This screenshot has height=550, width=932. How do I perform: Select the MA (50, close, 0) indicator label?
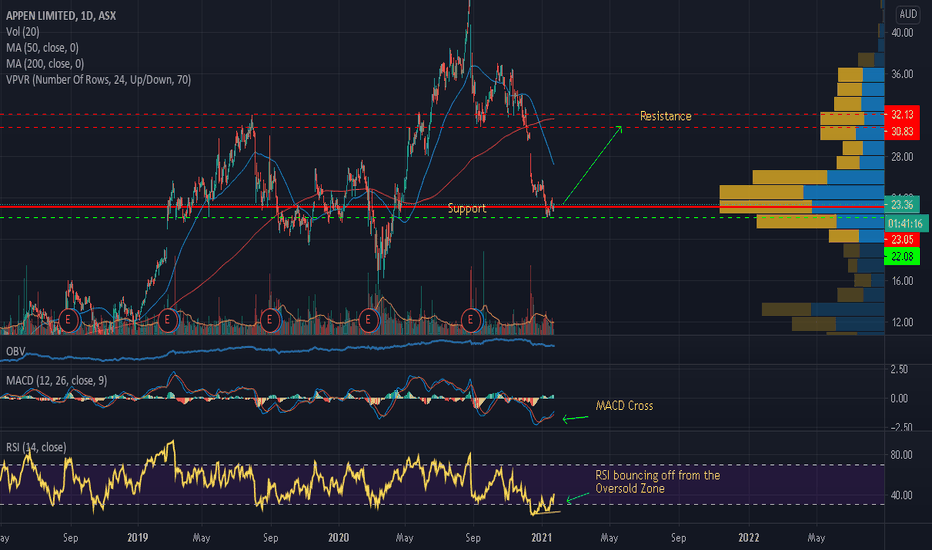(x=42, y=48)
